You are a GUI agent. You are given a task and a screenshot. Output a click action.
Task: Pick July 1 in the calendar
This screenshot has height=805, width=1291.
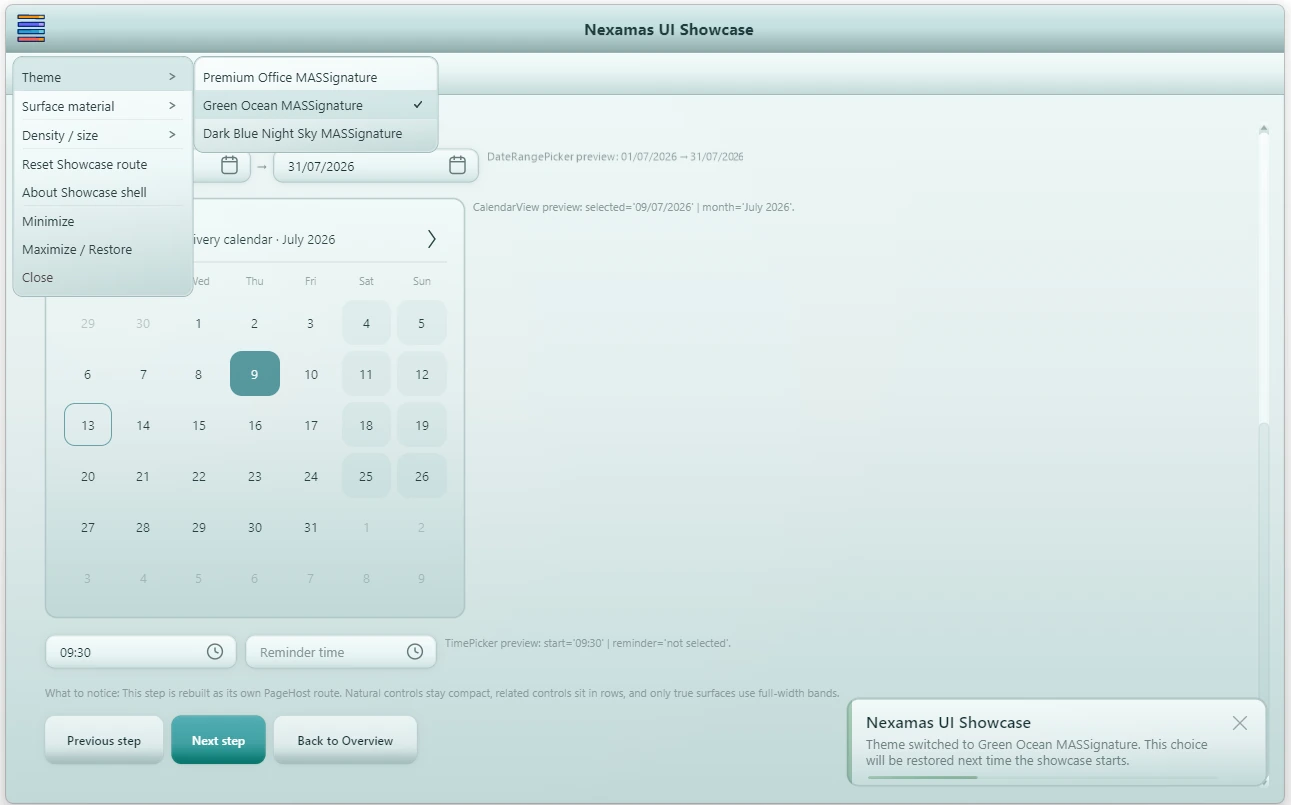[x=199, y=323]
